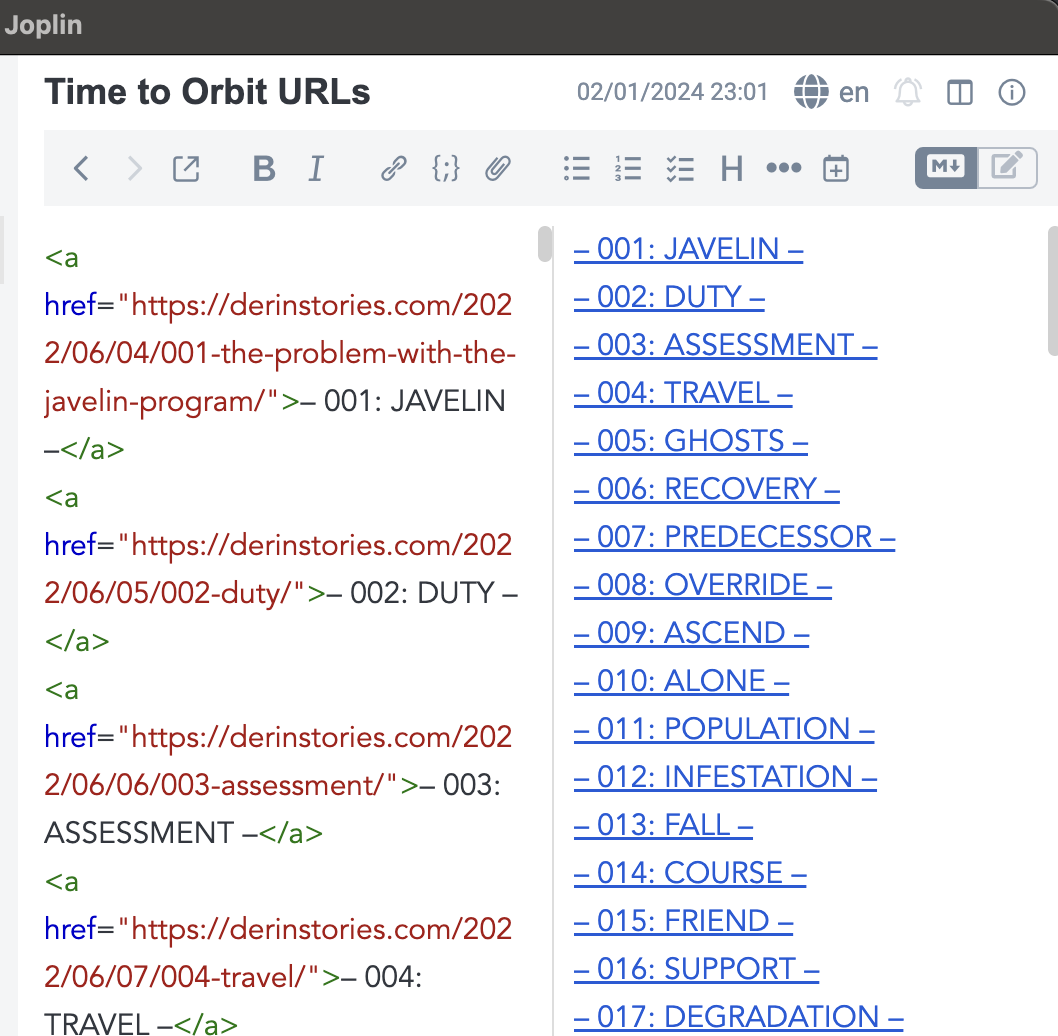Apply bold formatting
1058x1036 pixels.
(x=264, y=168)
